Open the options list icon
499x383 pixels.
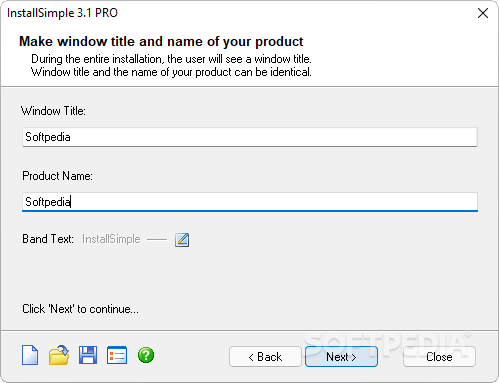[117, 355]
